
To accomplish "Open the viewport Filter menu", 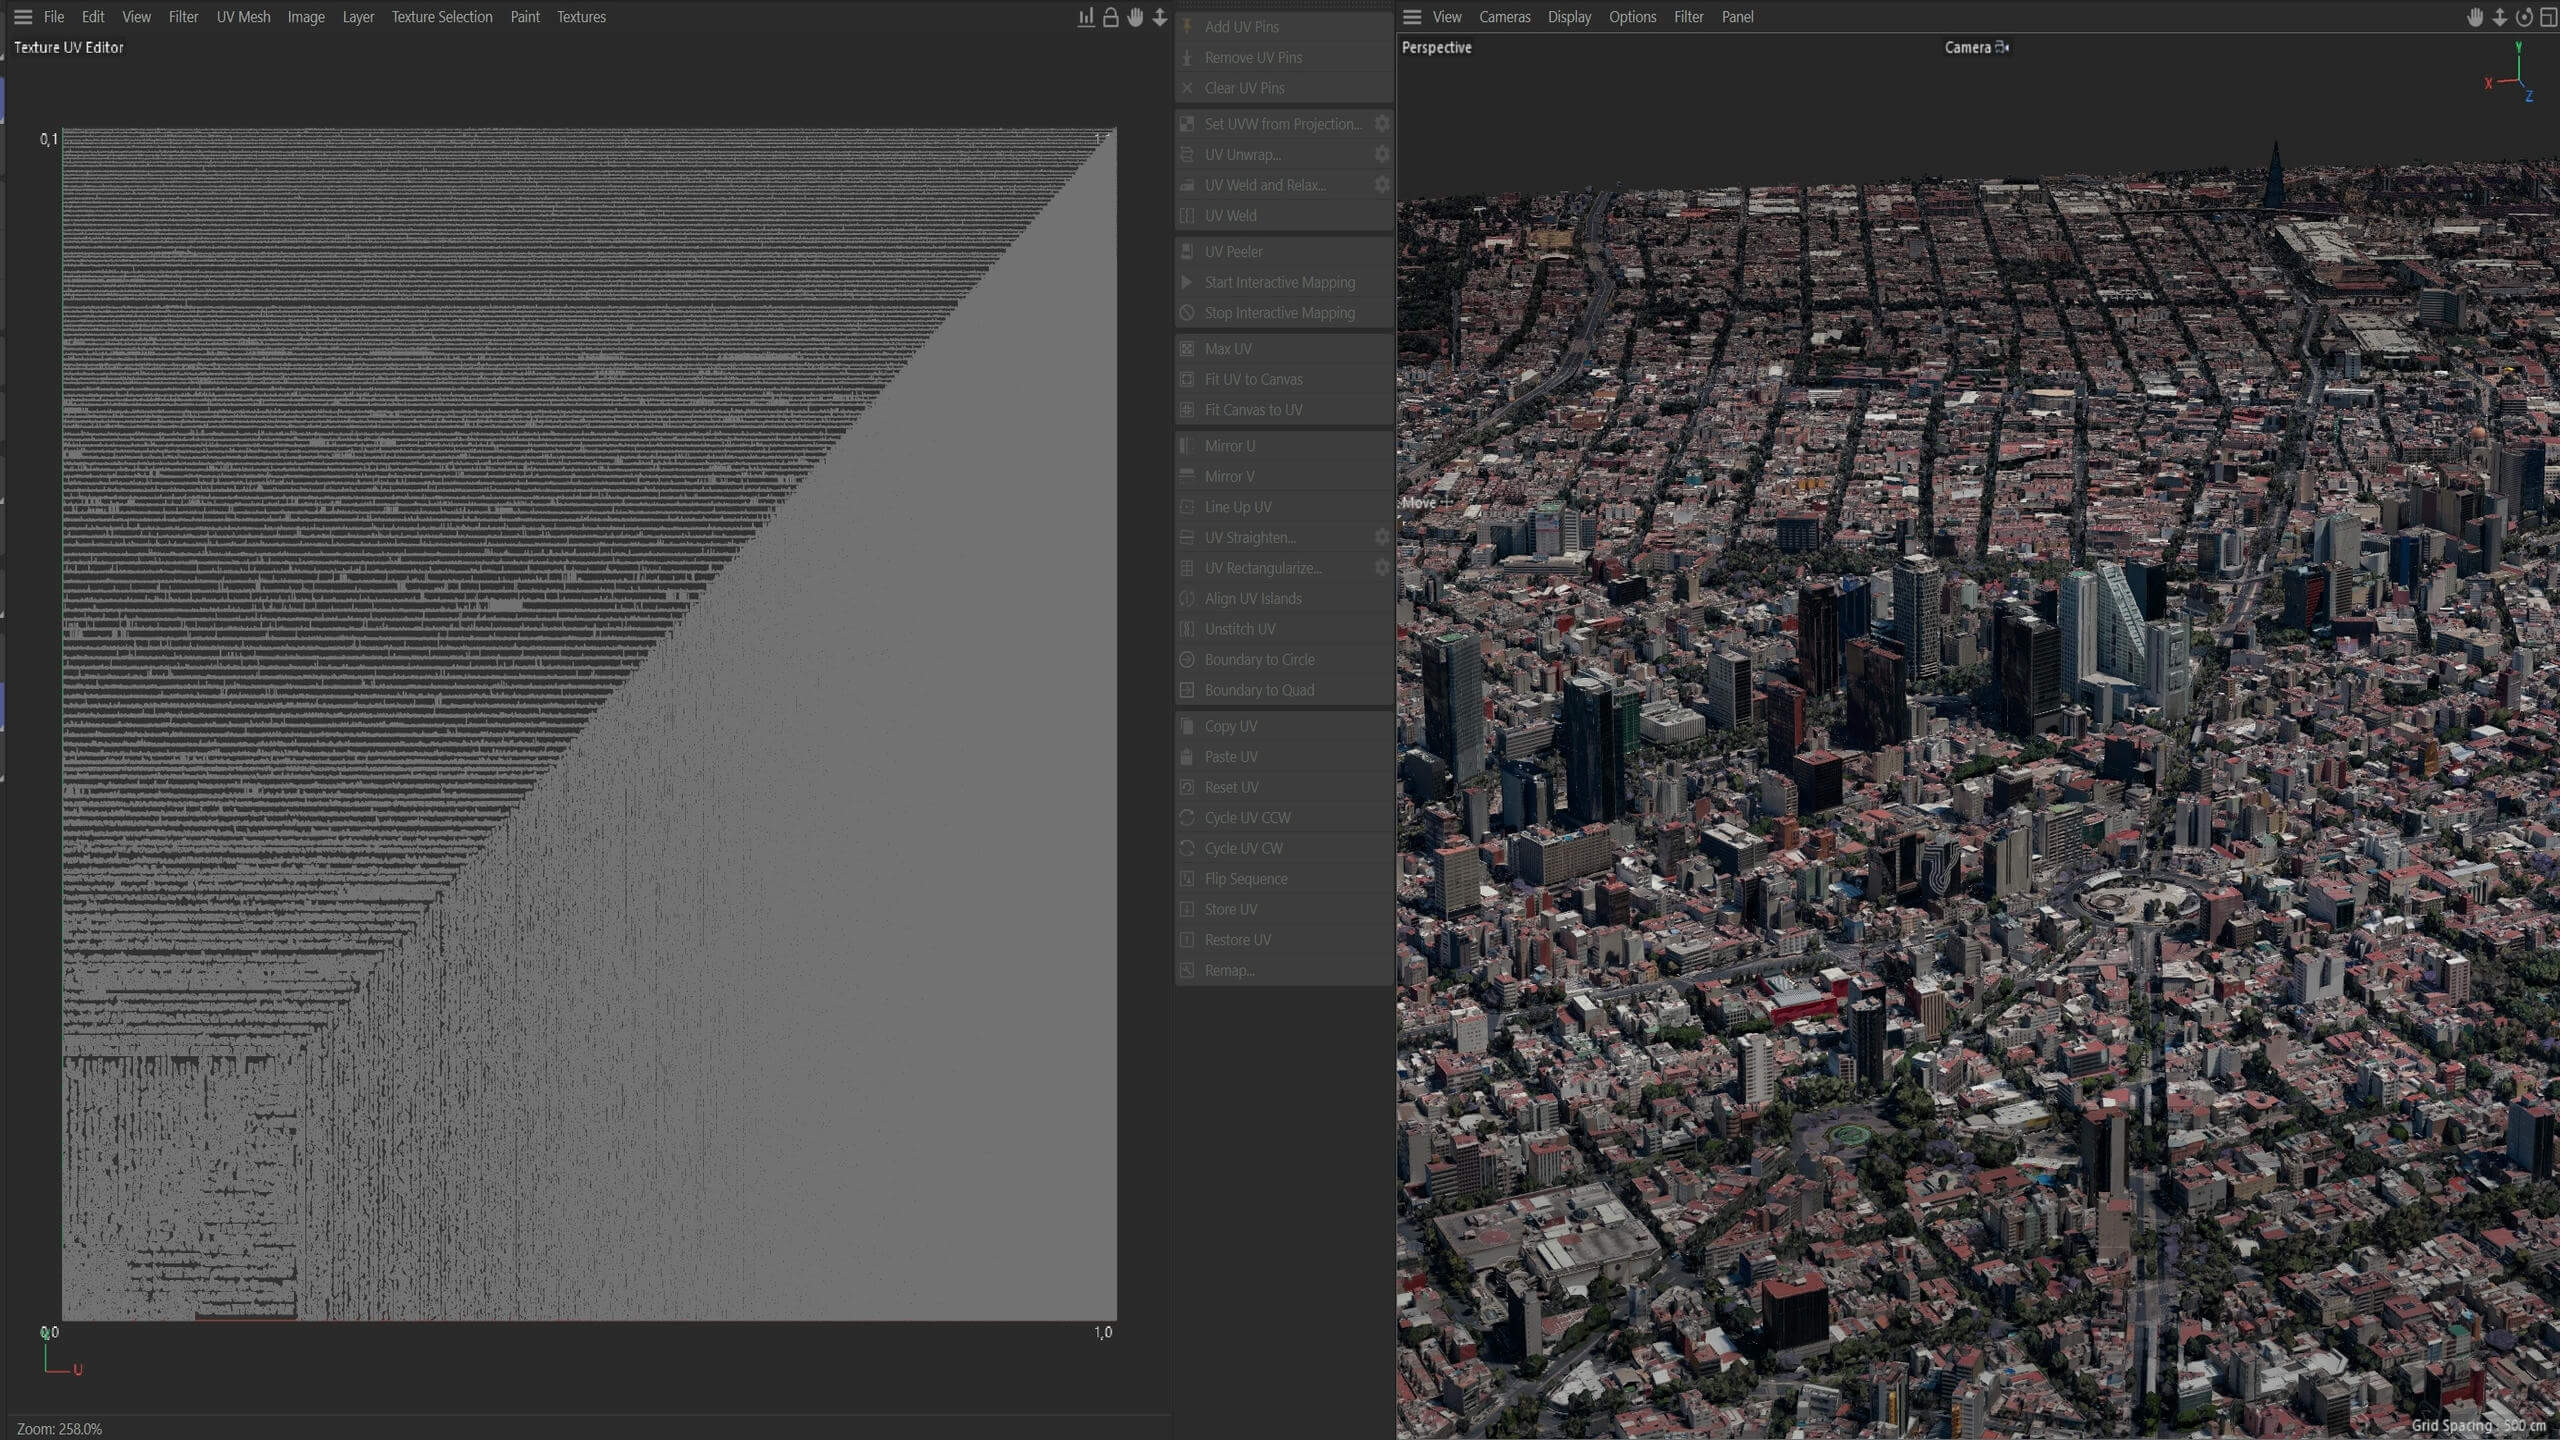I will (1689, 17).
